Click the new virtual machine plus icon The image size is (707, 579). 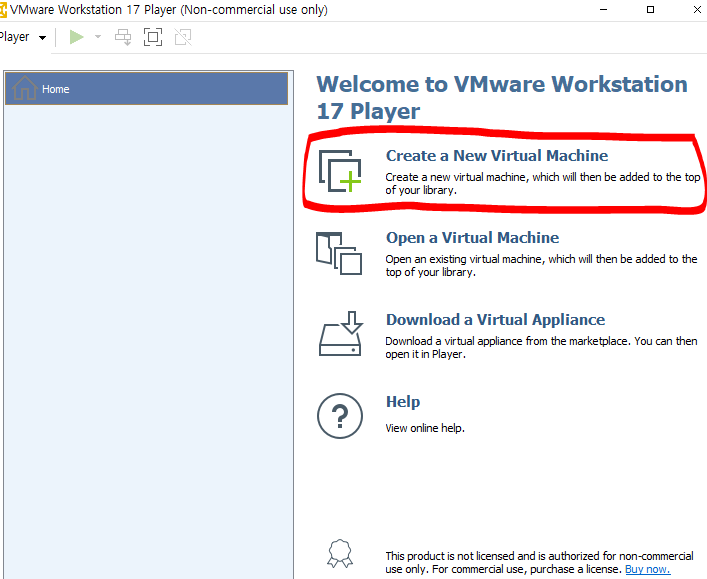coord(340,171)
